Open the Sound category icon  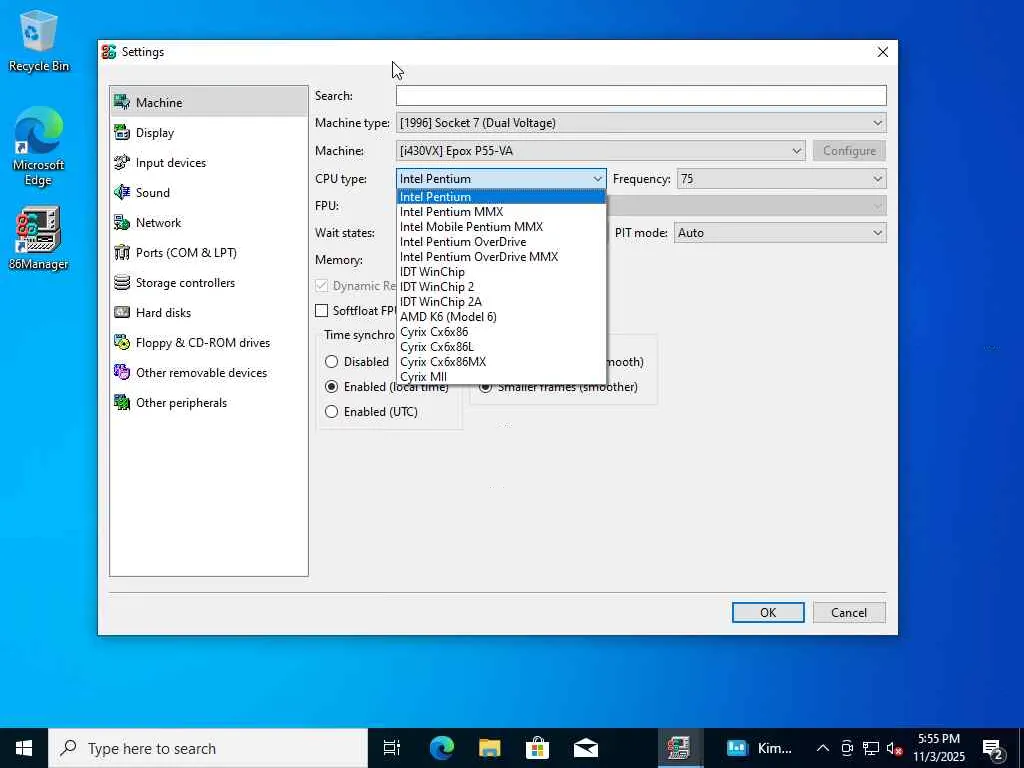click(121, 192)
